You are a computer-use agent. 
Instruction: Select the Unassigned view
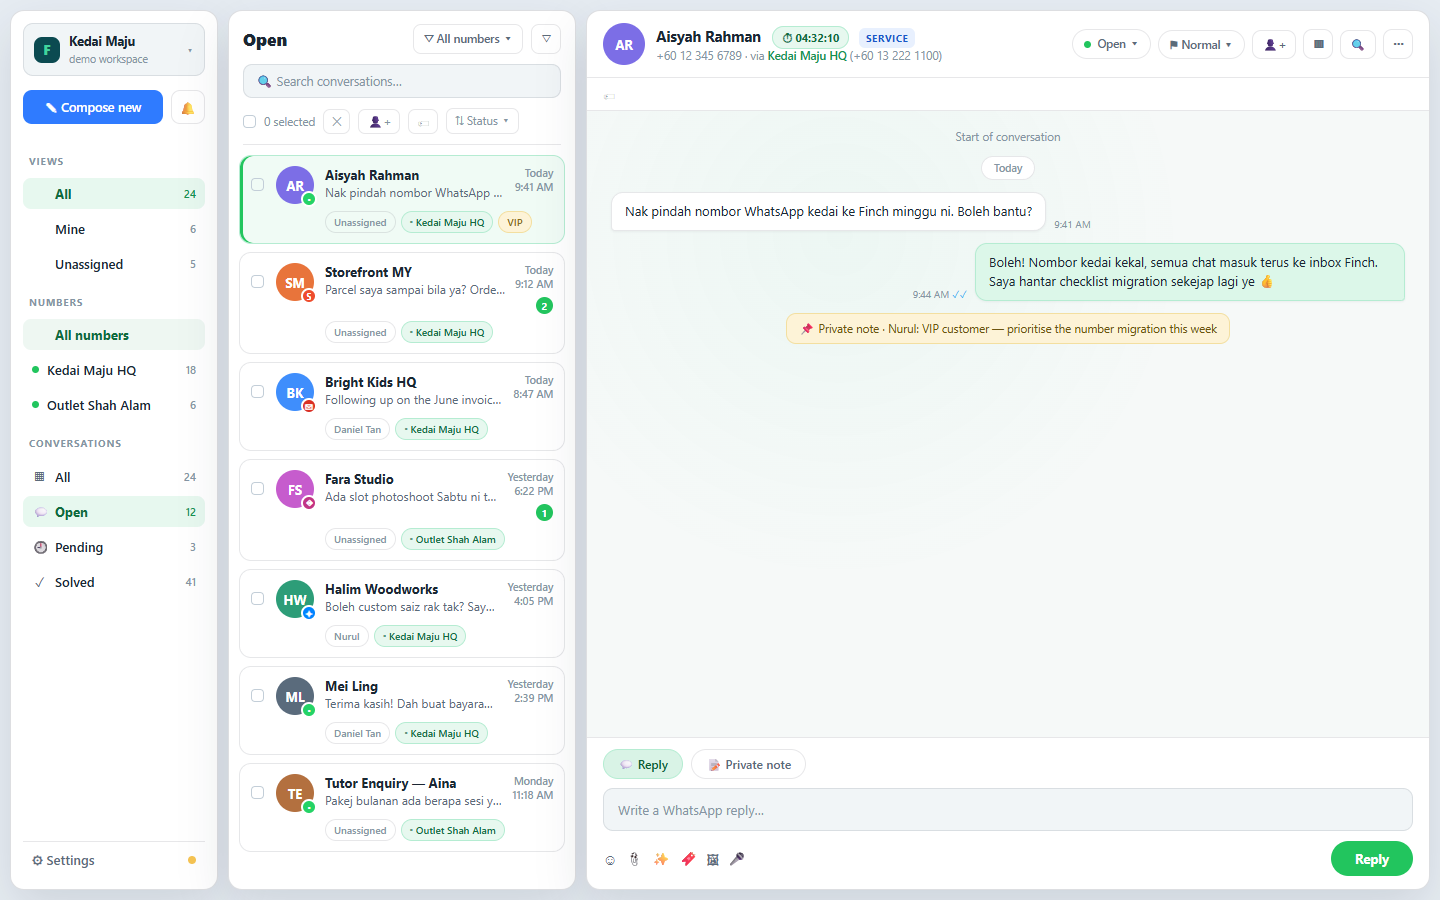click(x=114, y=264)
